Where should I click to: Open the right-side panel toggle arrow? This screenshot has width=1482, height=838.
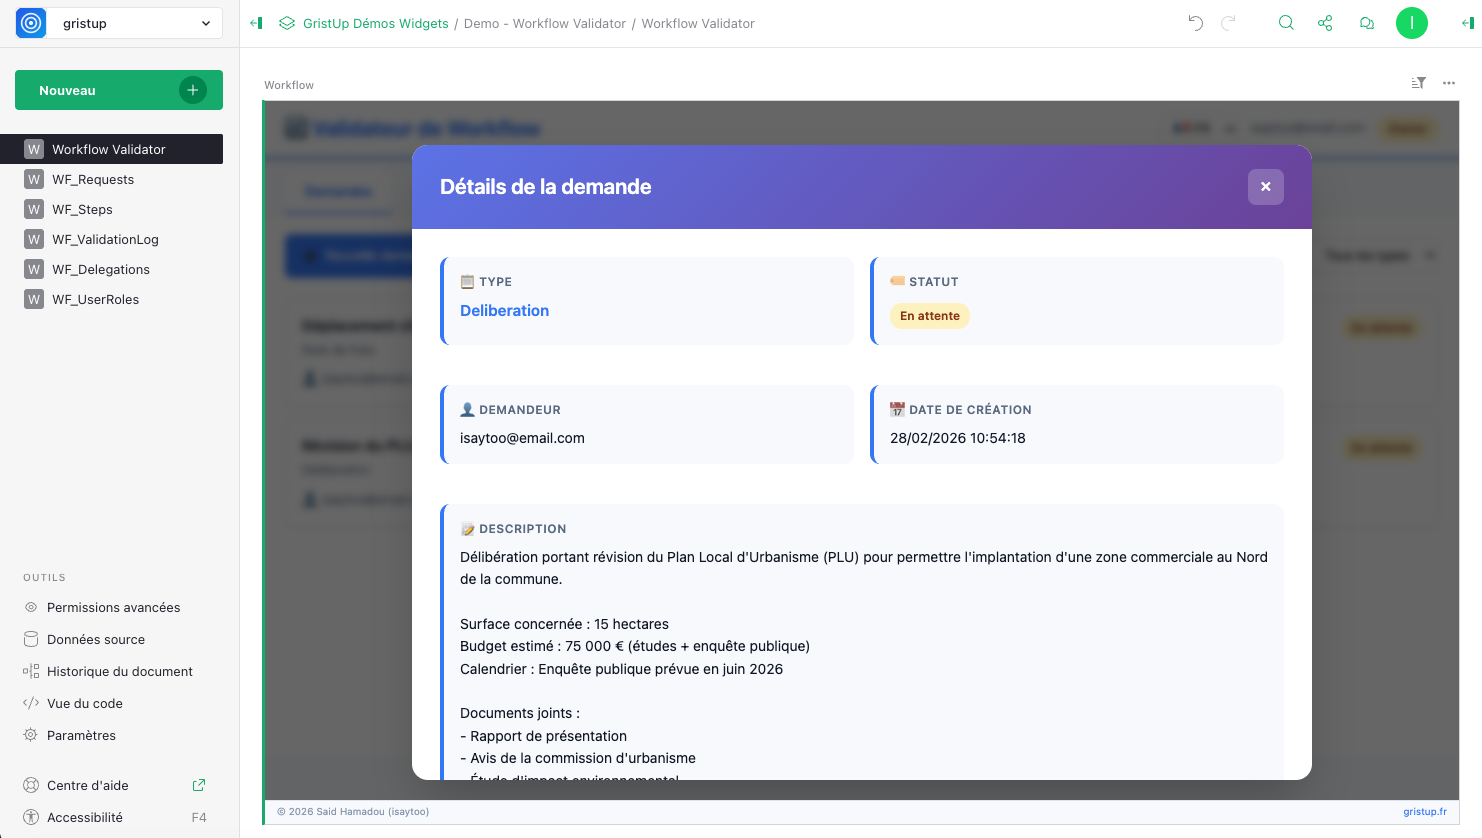tap(1467, 23)
